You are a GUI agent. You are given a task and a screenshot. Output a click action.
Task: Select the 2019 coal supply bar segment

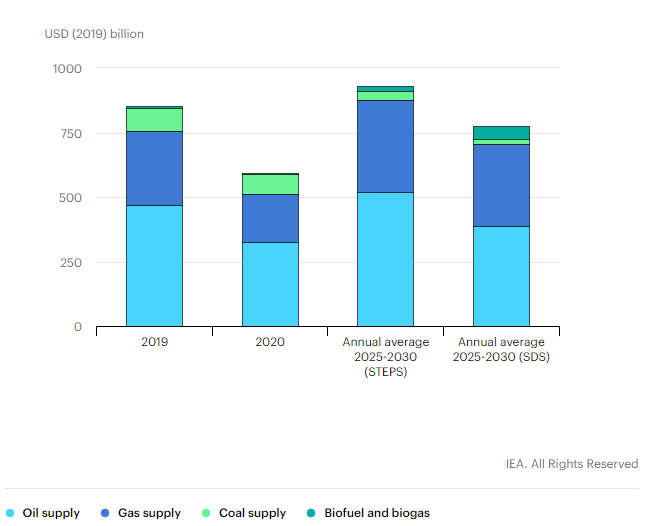(154, 120)
